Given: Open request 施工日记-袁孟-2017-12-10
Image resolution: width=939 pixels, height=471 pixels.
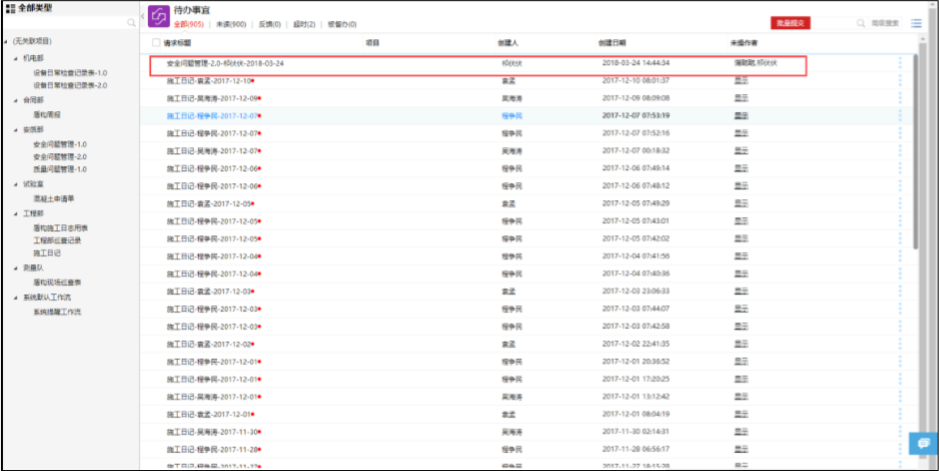Looking at the screenshot, I should coord(209,81).
